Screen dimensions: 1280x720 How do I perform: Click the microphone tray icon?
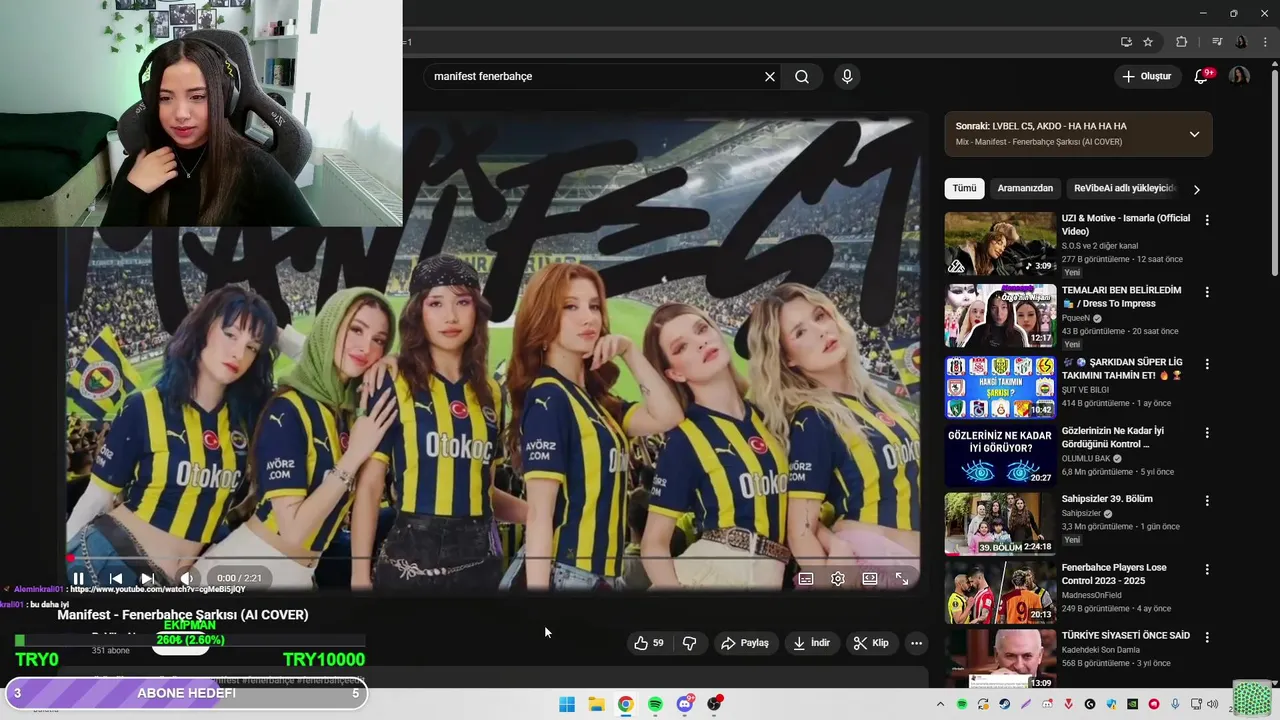1175,704
